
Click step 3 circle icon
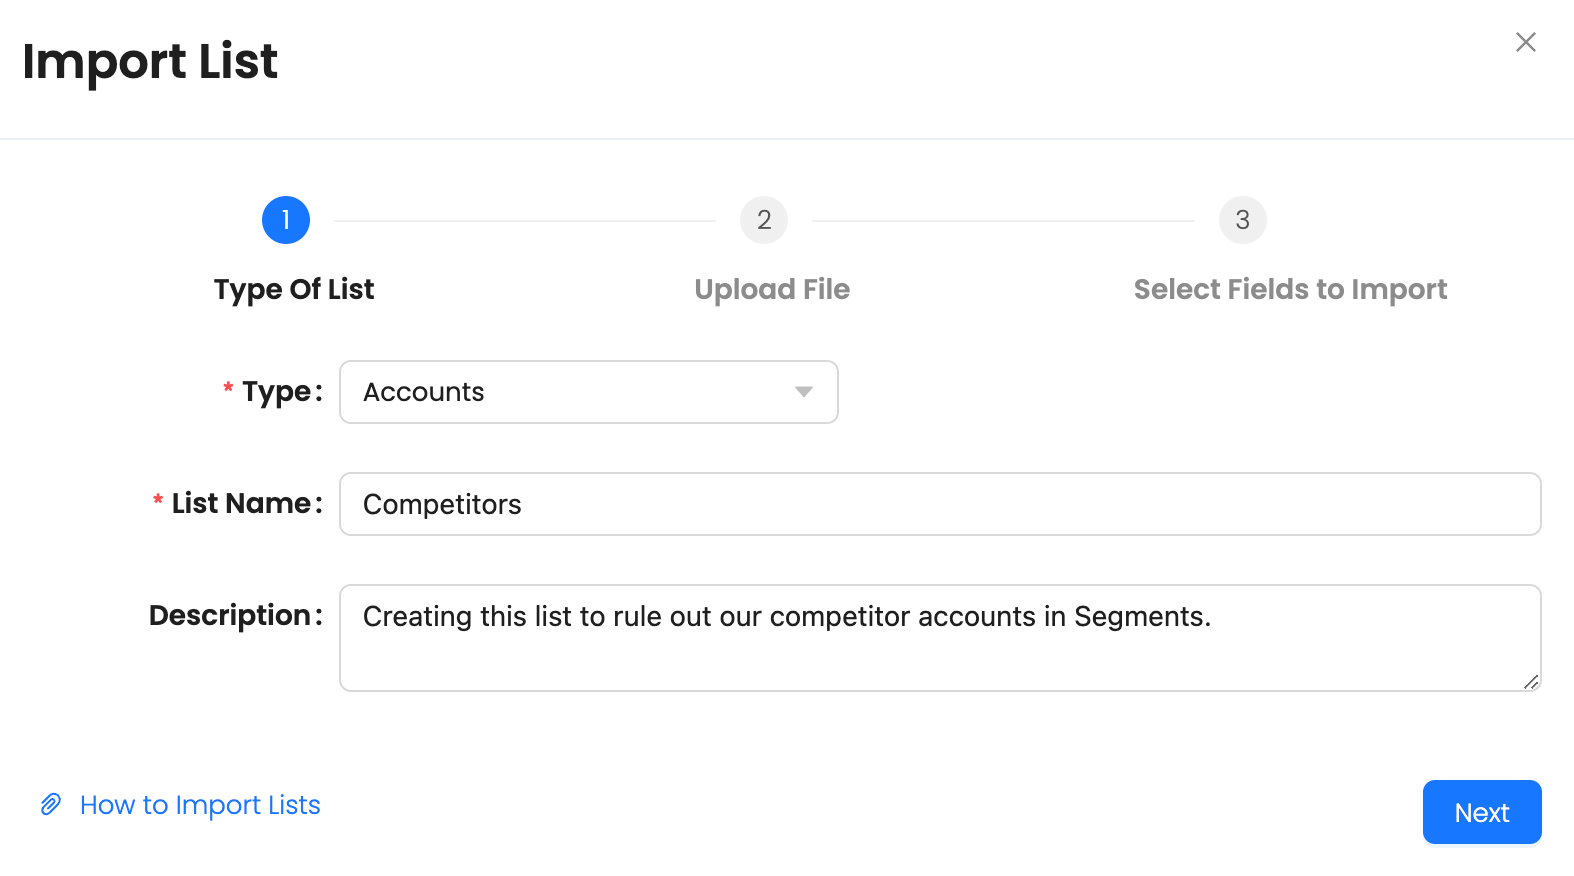point(1242,220)
